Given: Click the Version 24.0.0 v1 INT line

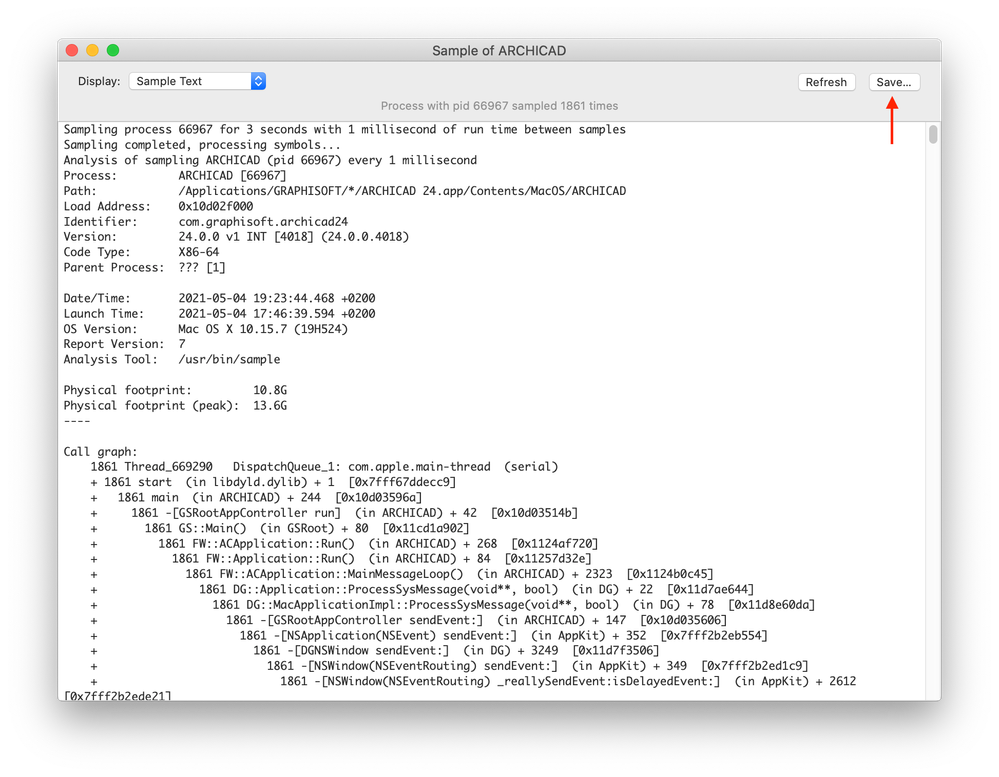Looking at the screenshot, I should 236,237.
